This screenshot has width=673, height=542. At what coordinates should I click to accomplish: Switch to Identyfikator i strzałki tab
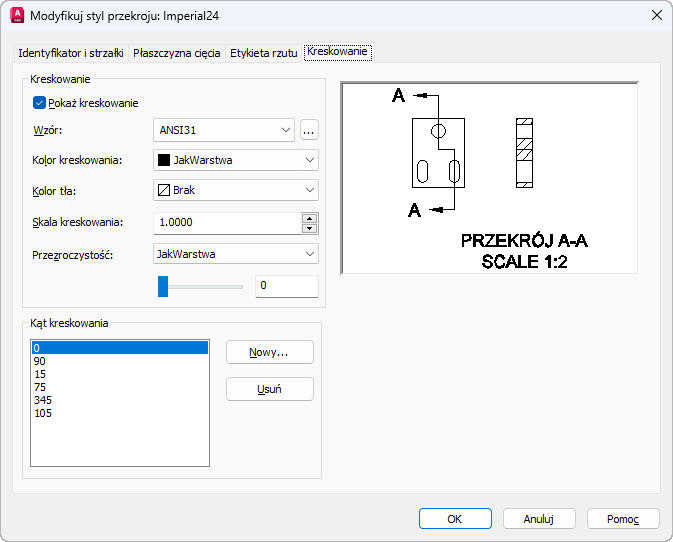click(71, 53)
